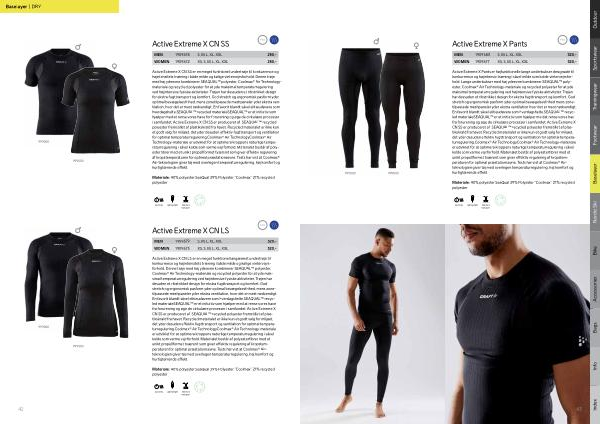
Task: Click the green recycled symbol under the Pants description
Action: click(x=500, y=200)
